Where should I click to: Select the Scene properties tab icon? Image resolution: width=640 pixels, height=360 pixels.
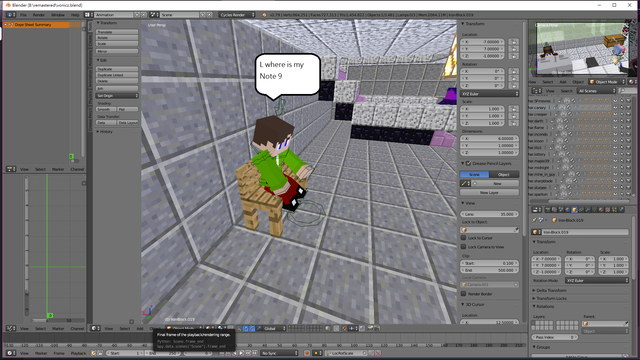[561, 210]
